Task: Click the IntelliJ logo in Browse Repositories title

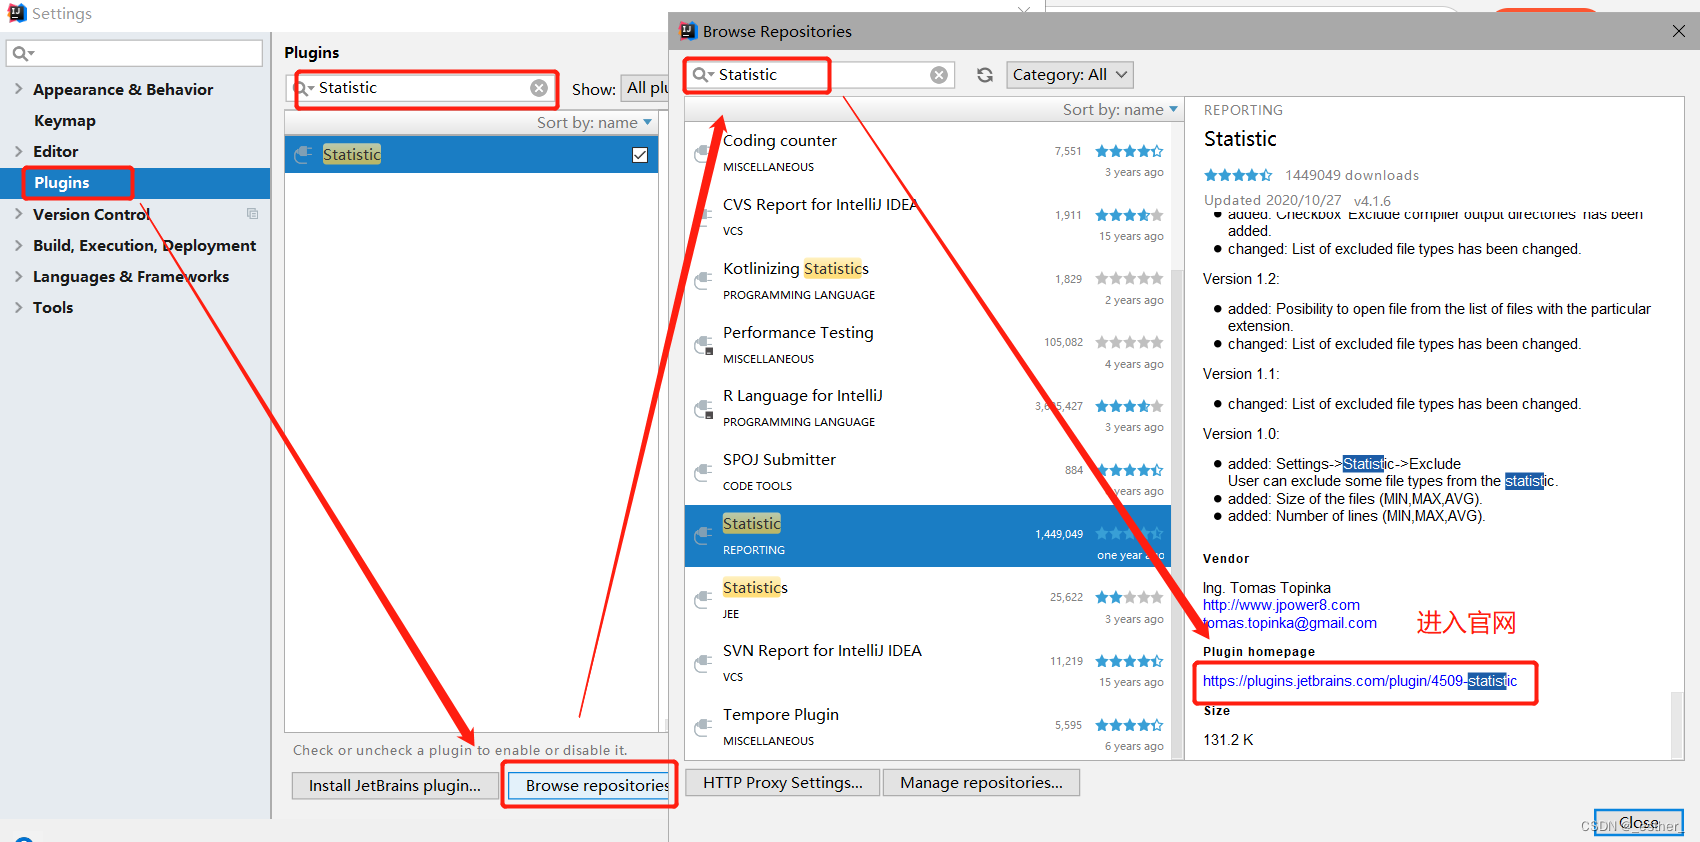Action: pos(688,31)
